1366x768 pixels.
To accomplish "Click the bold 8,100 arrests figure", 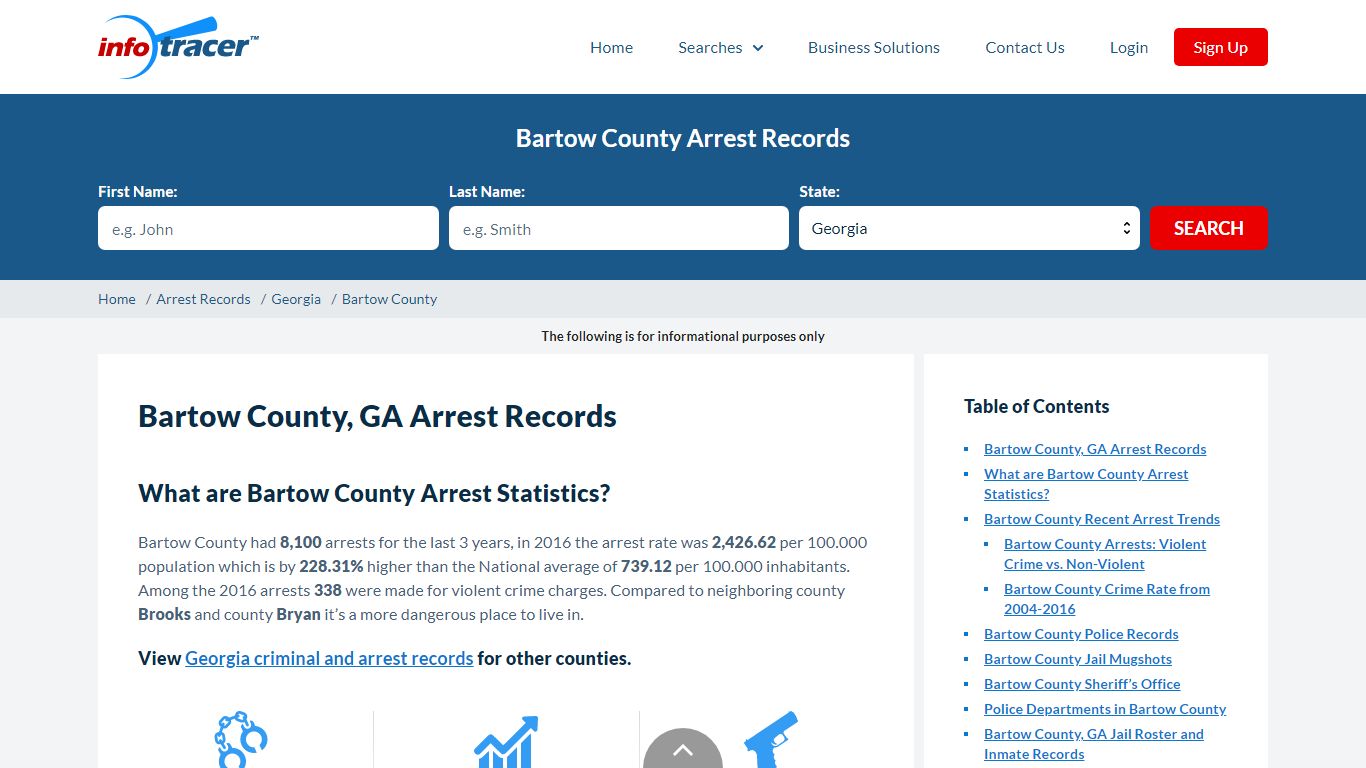I will coord(301,542).
